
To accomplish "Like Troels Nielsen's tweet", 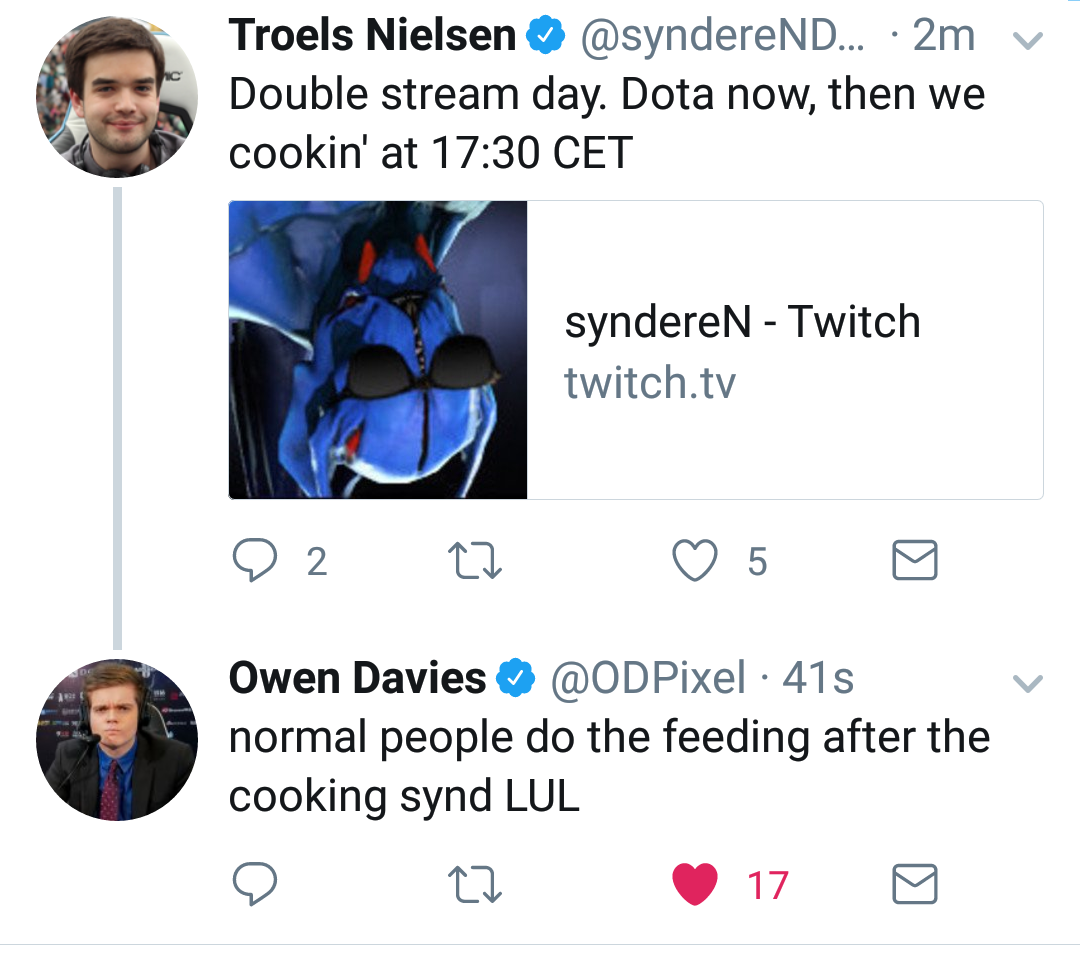I will point(696,561).
